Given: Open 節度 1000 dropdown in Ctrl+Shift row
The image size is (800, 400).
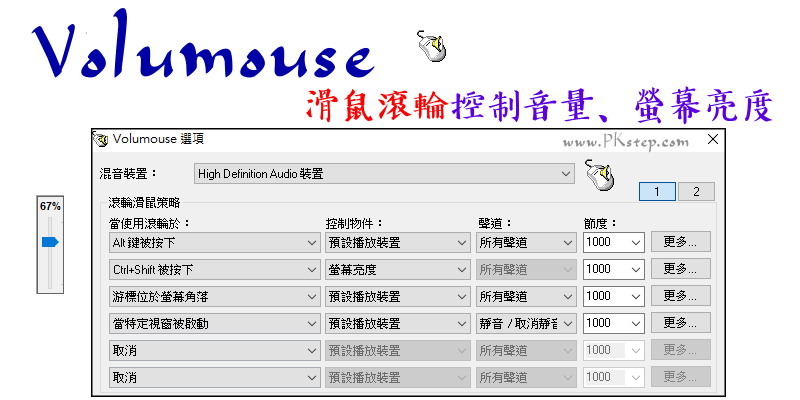Looking at the screenshot, I should point(614,269).
